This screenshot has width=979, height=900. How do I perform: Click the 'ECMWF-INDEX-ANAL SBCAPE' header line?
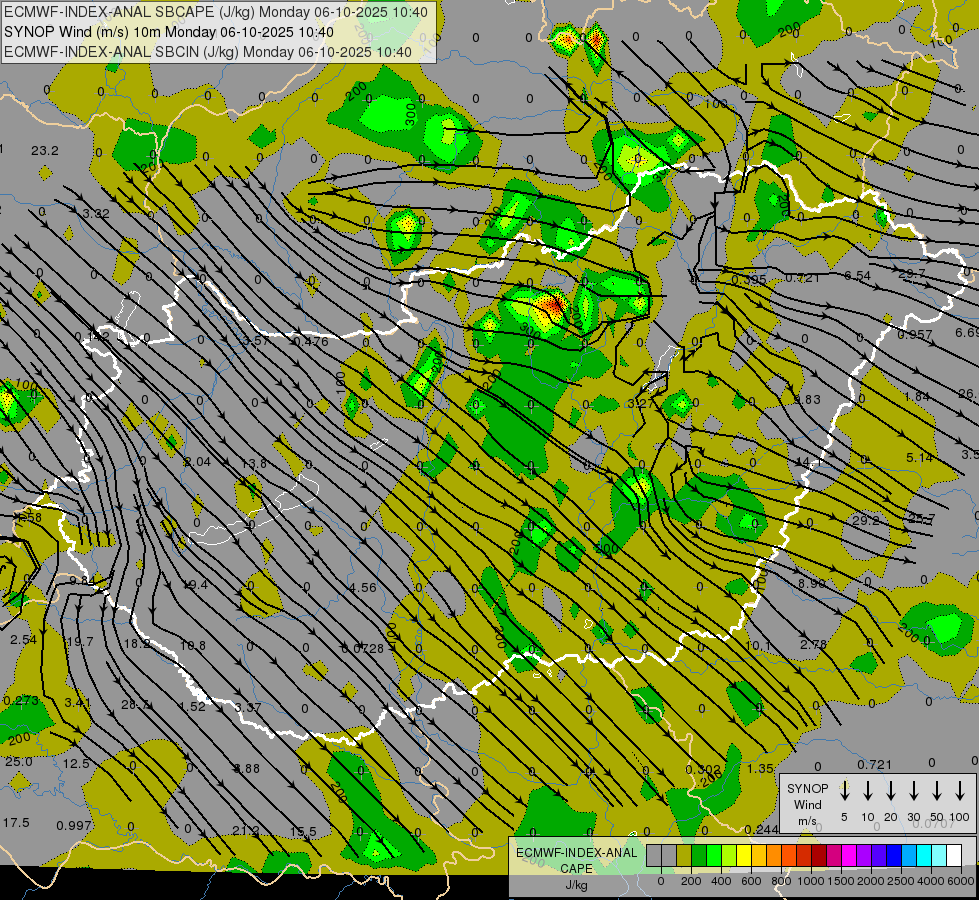216,12
